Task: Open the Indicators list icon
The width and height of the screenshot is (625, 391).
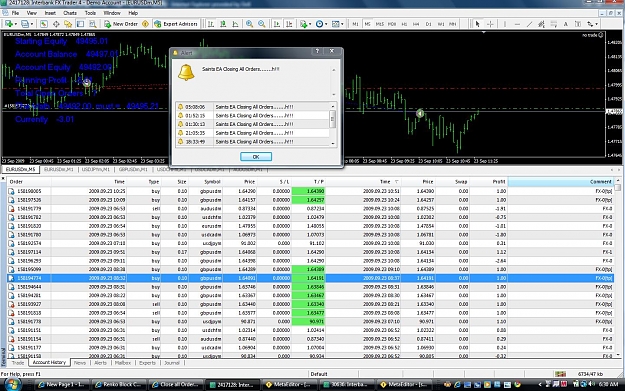Action: click(x=304, y=24)
